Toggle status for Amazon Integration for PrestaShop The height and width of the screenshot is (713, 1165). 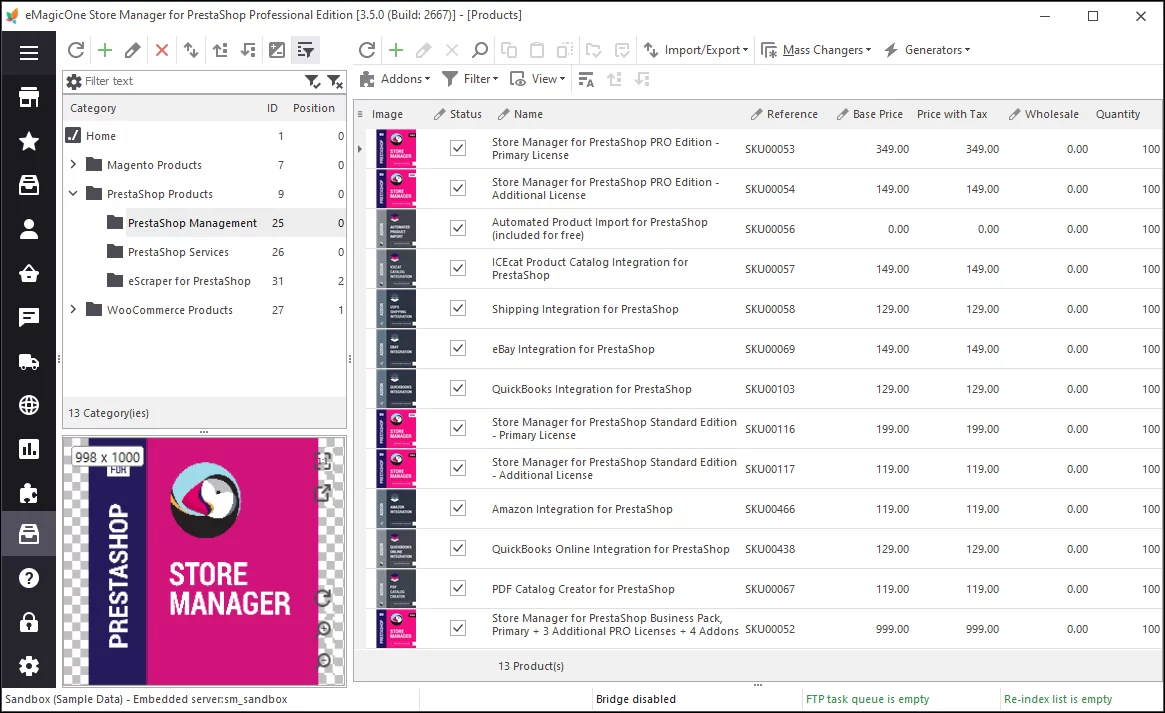point(458,509)
